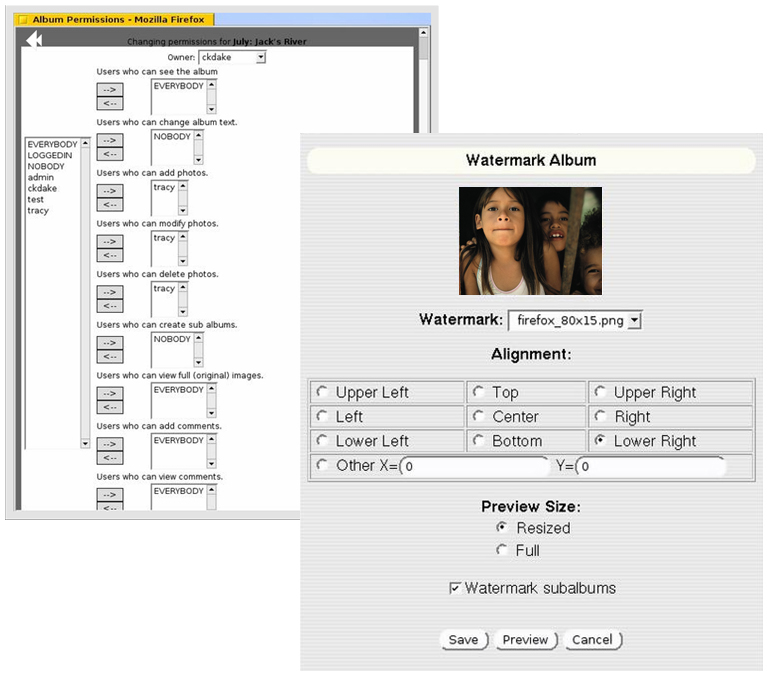This screenshot has width=767, height=676.
Task: Add user to 'can add photos' list
Action: (110, 191)
